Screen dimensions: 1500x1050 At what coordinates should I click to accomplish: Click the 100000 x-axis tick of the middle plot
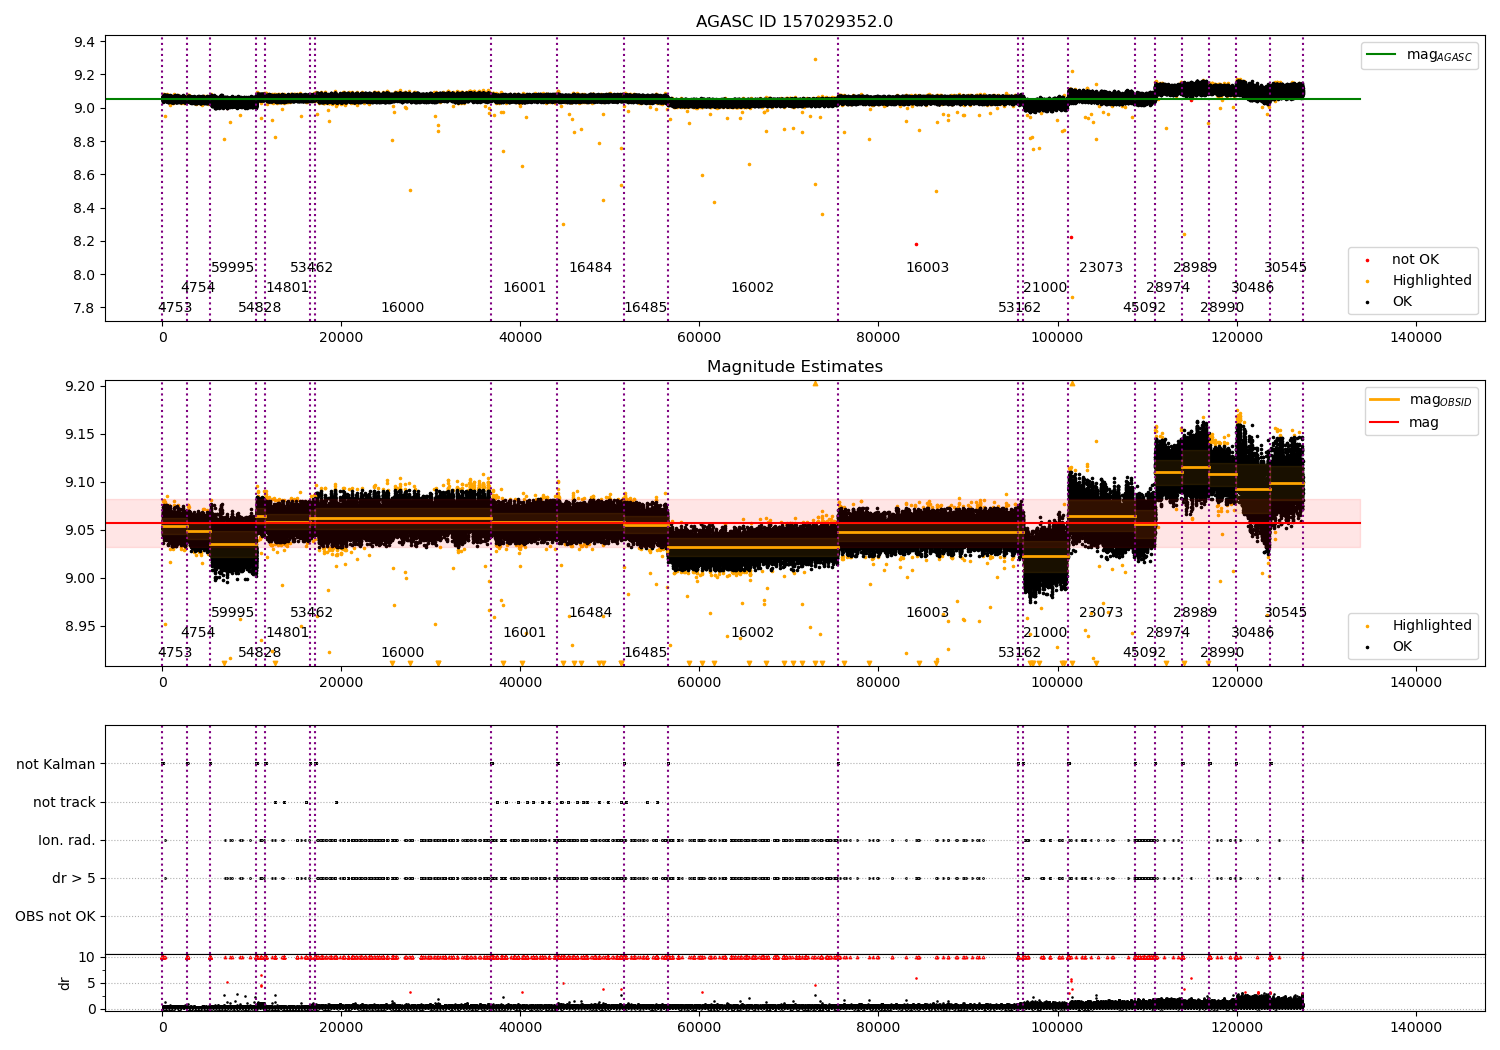pos(1058,682)
